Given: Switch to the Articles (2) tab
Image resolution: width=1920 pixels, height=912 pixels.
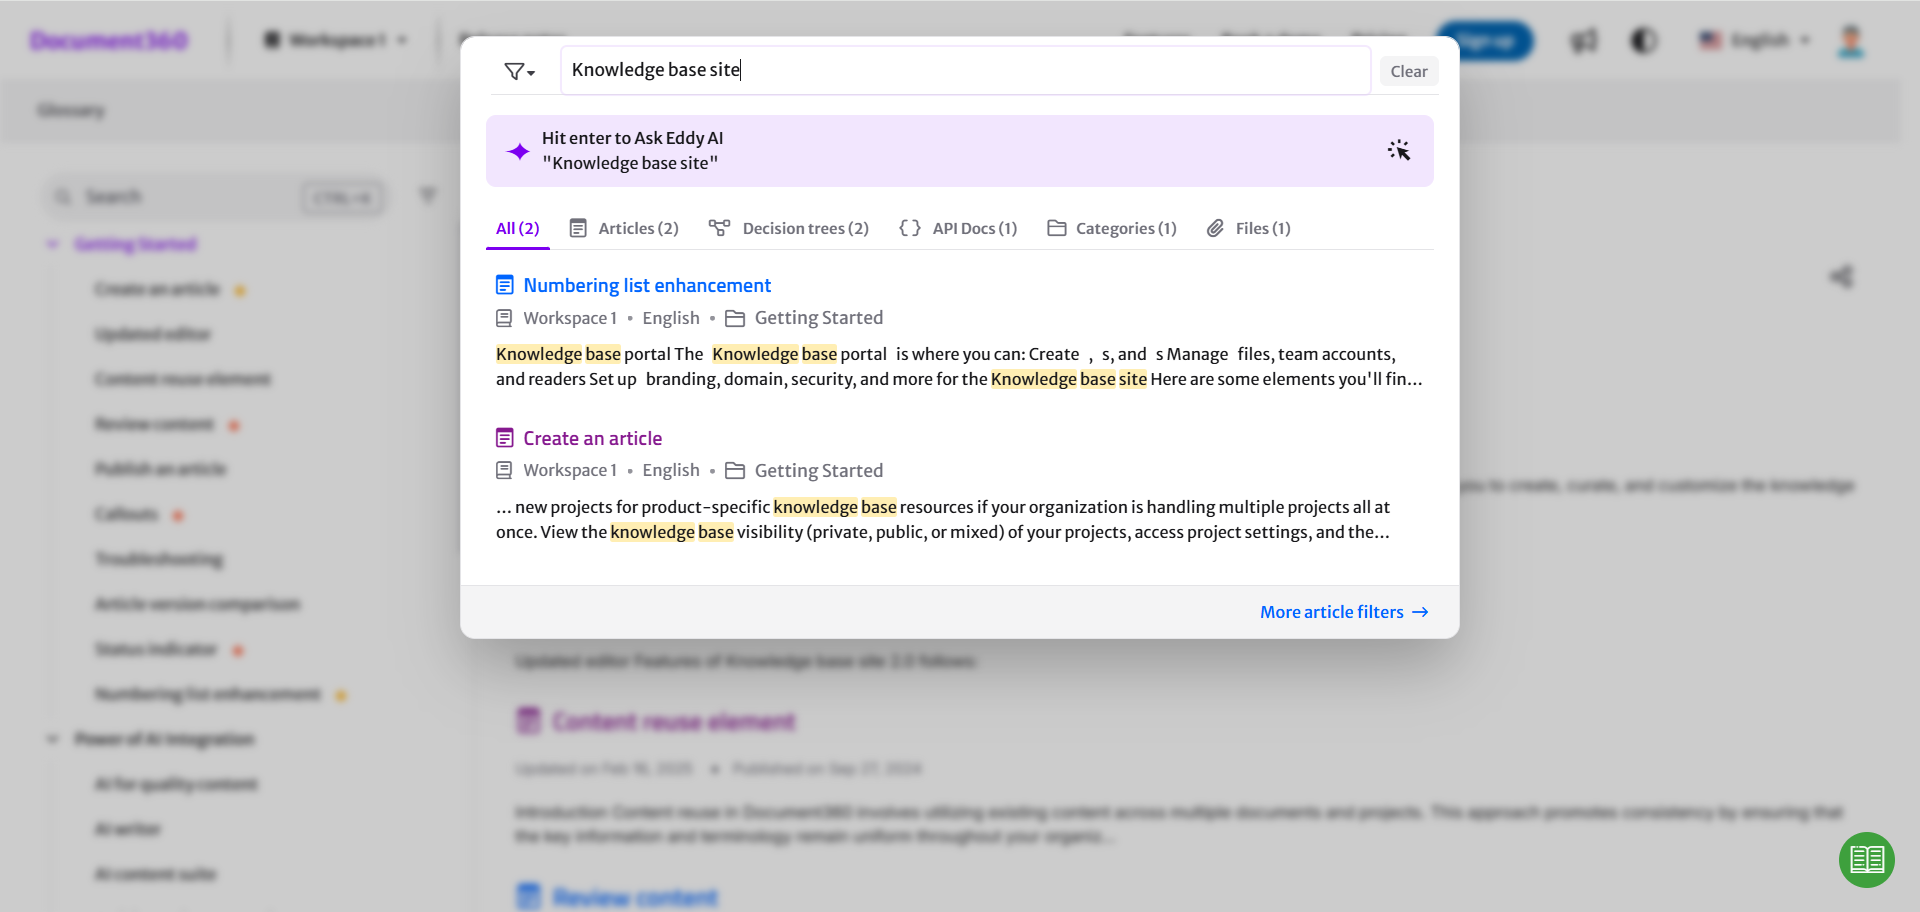Looking at the screenshot, I should (624, 228).
